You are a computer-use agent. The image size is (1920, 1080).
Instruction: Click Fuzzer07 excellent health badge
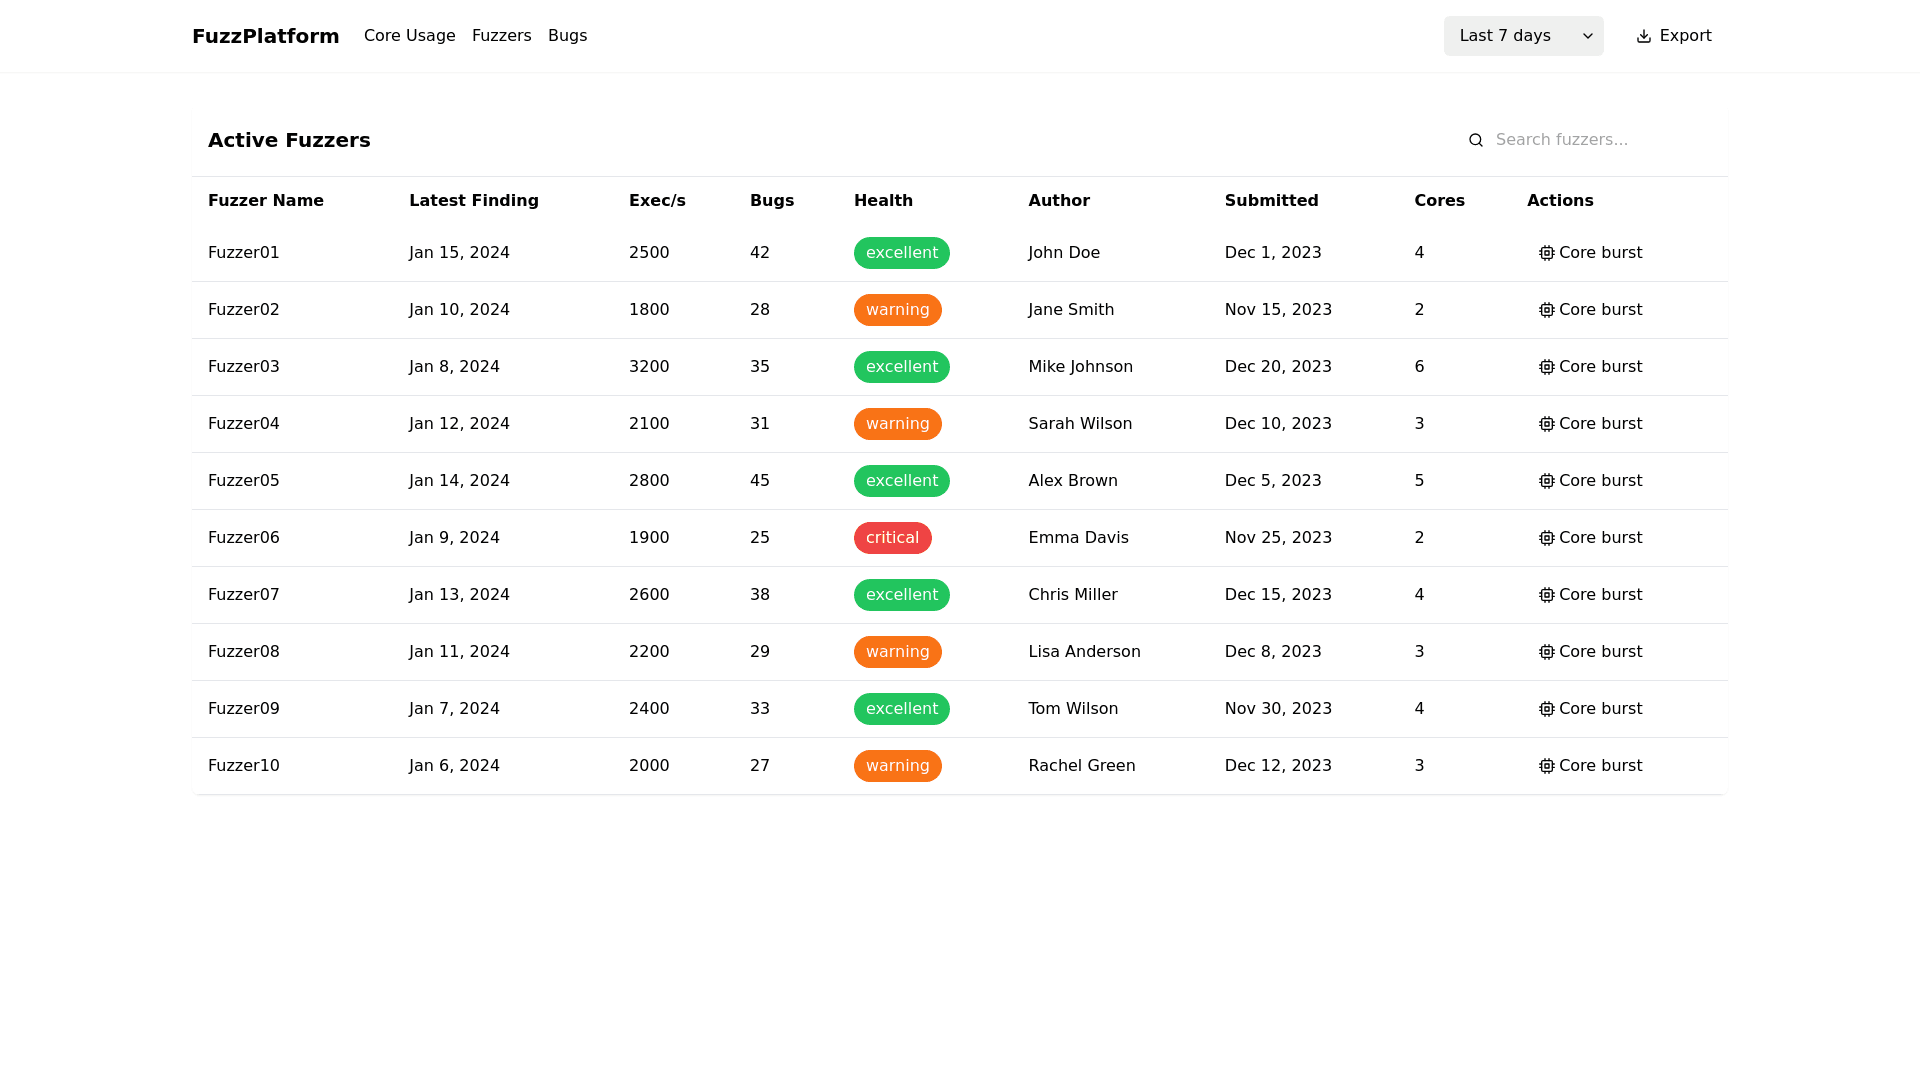tap(901, 595)
